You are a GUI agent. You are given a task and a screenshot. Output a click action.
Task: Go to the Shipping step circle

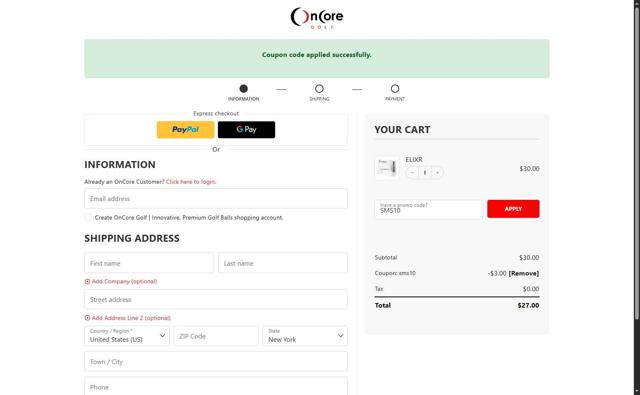319,89
